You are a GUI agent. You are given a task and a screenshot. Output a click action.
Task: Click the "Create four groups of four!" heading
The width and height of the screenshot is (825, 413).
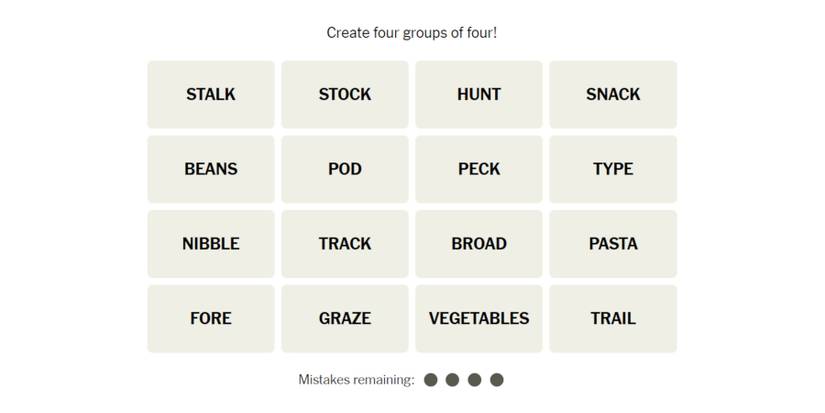(412, 33)
